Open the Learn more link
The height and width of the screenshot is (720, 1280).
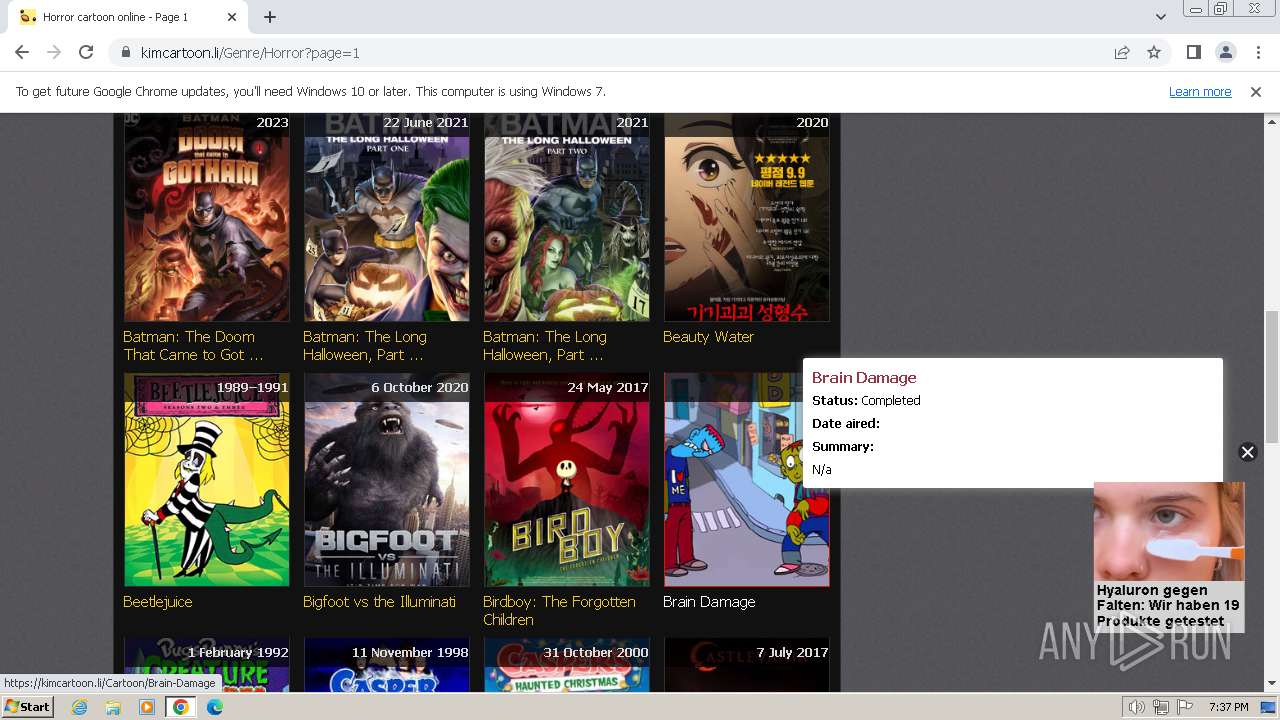tap(1200, 91)
